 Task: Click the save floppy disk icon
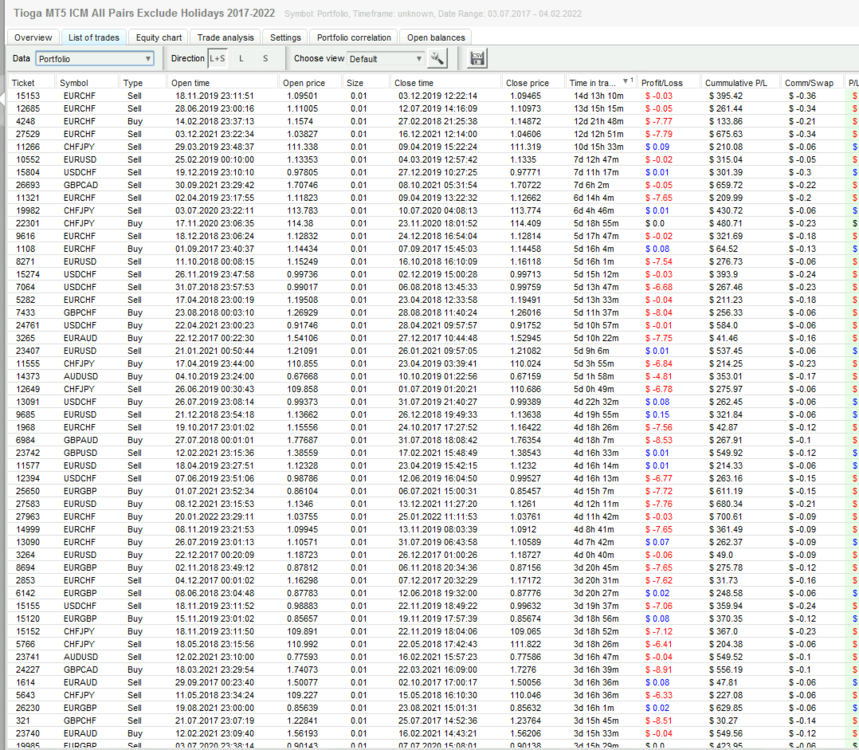click(x=477, y=59)
